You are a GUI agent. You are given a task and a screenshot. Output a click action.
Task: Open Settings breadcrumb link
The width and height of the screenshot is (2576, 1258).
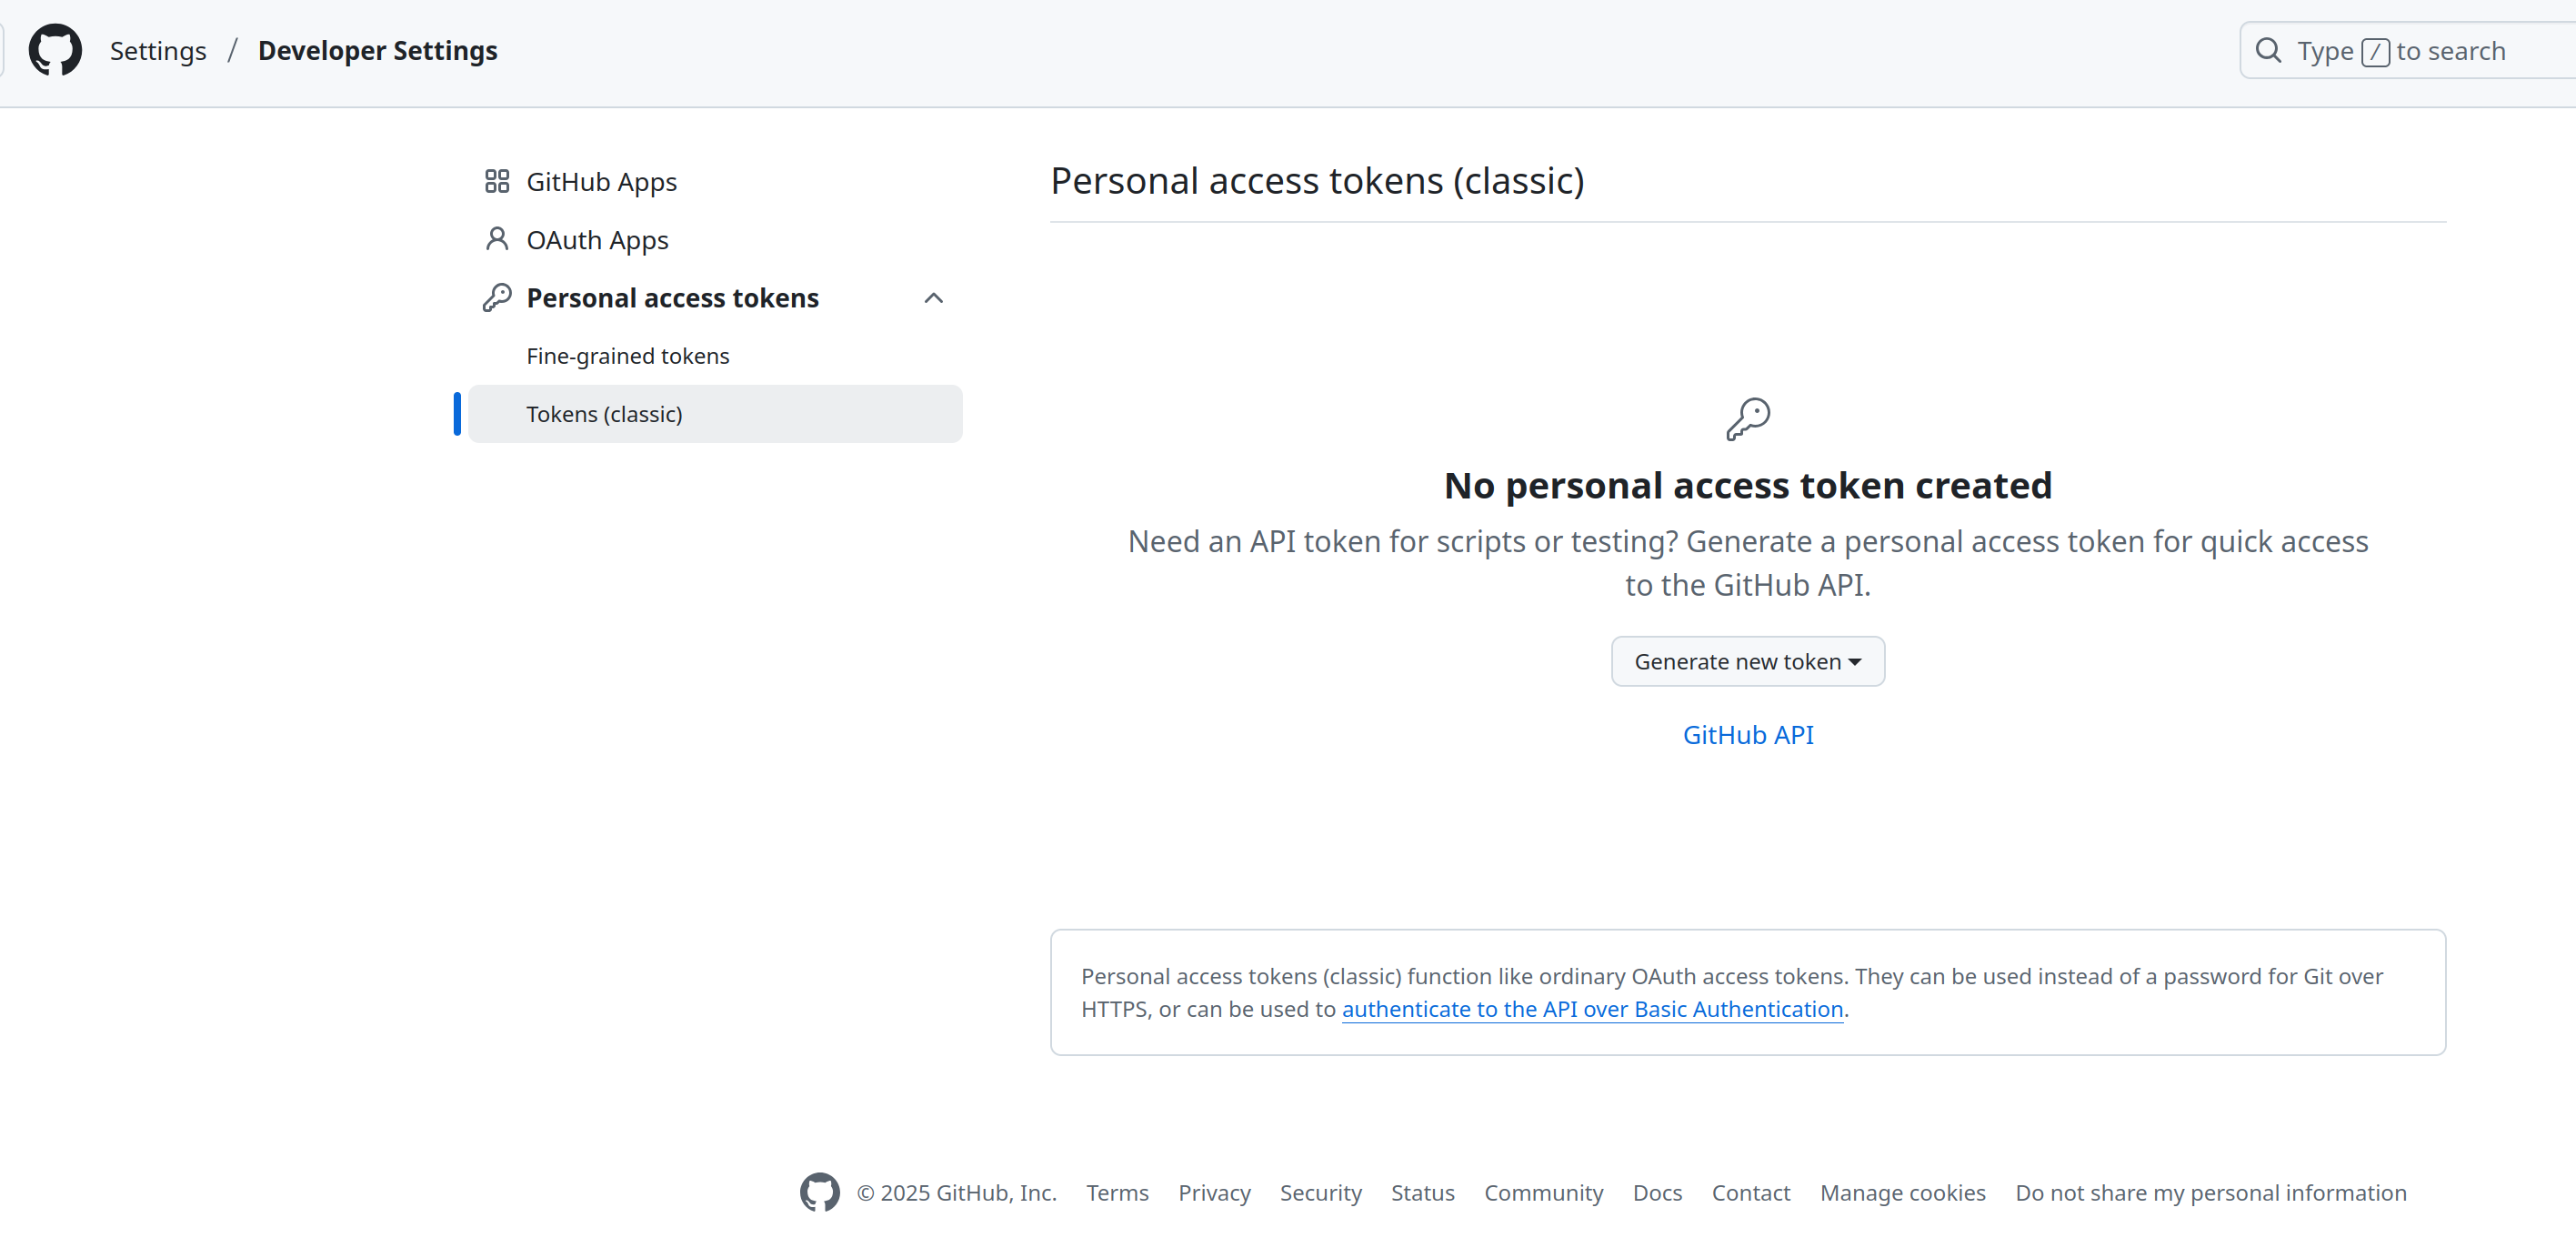158,50
